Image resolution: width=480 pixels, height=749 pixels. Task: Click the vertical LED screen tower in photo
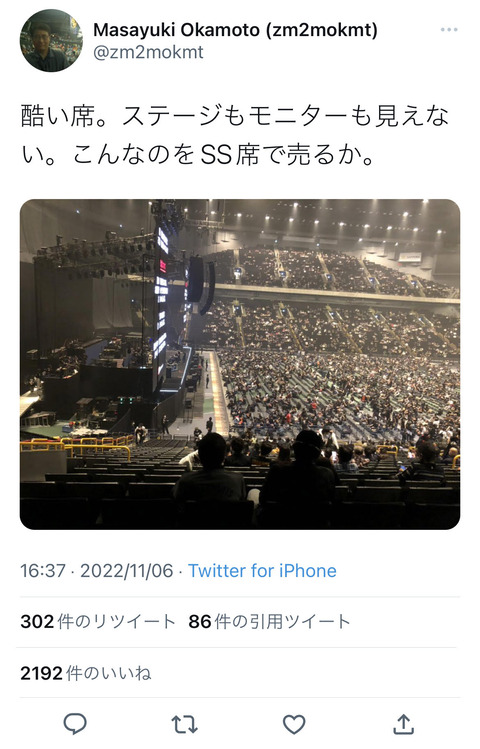(161, 306)
